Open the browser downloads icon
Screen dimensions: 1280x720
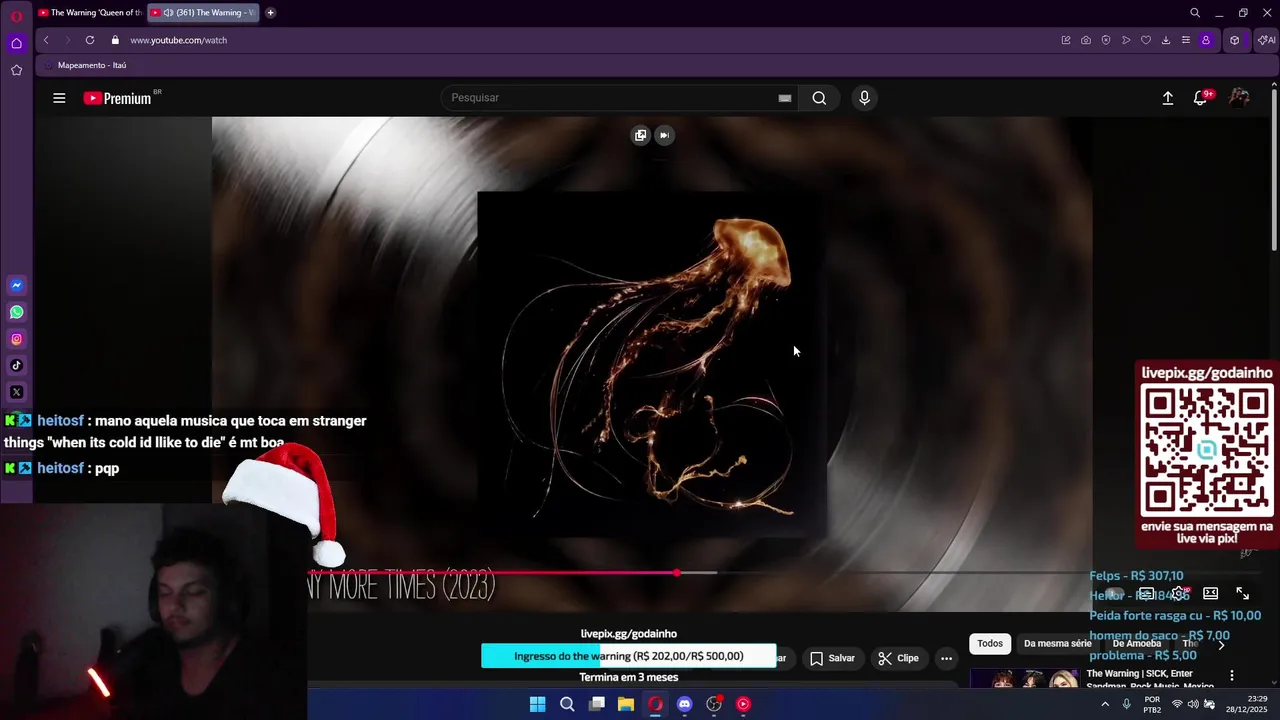click(1166, 40)
